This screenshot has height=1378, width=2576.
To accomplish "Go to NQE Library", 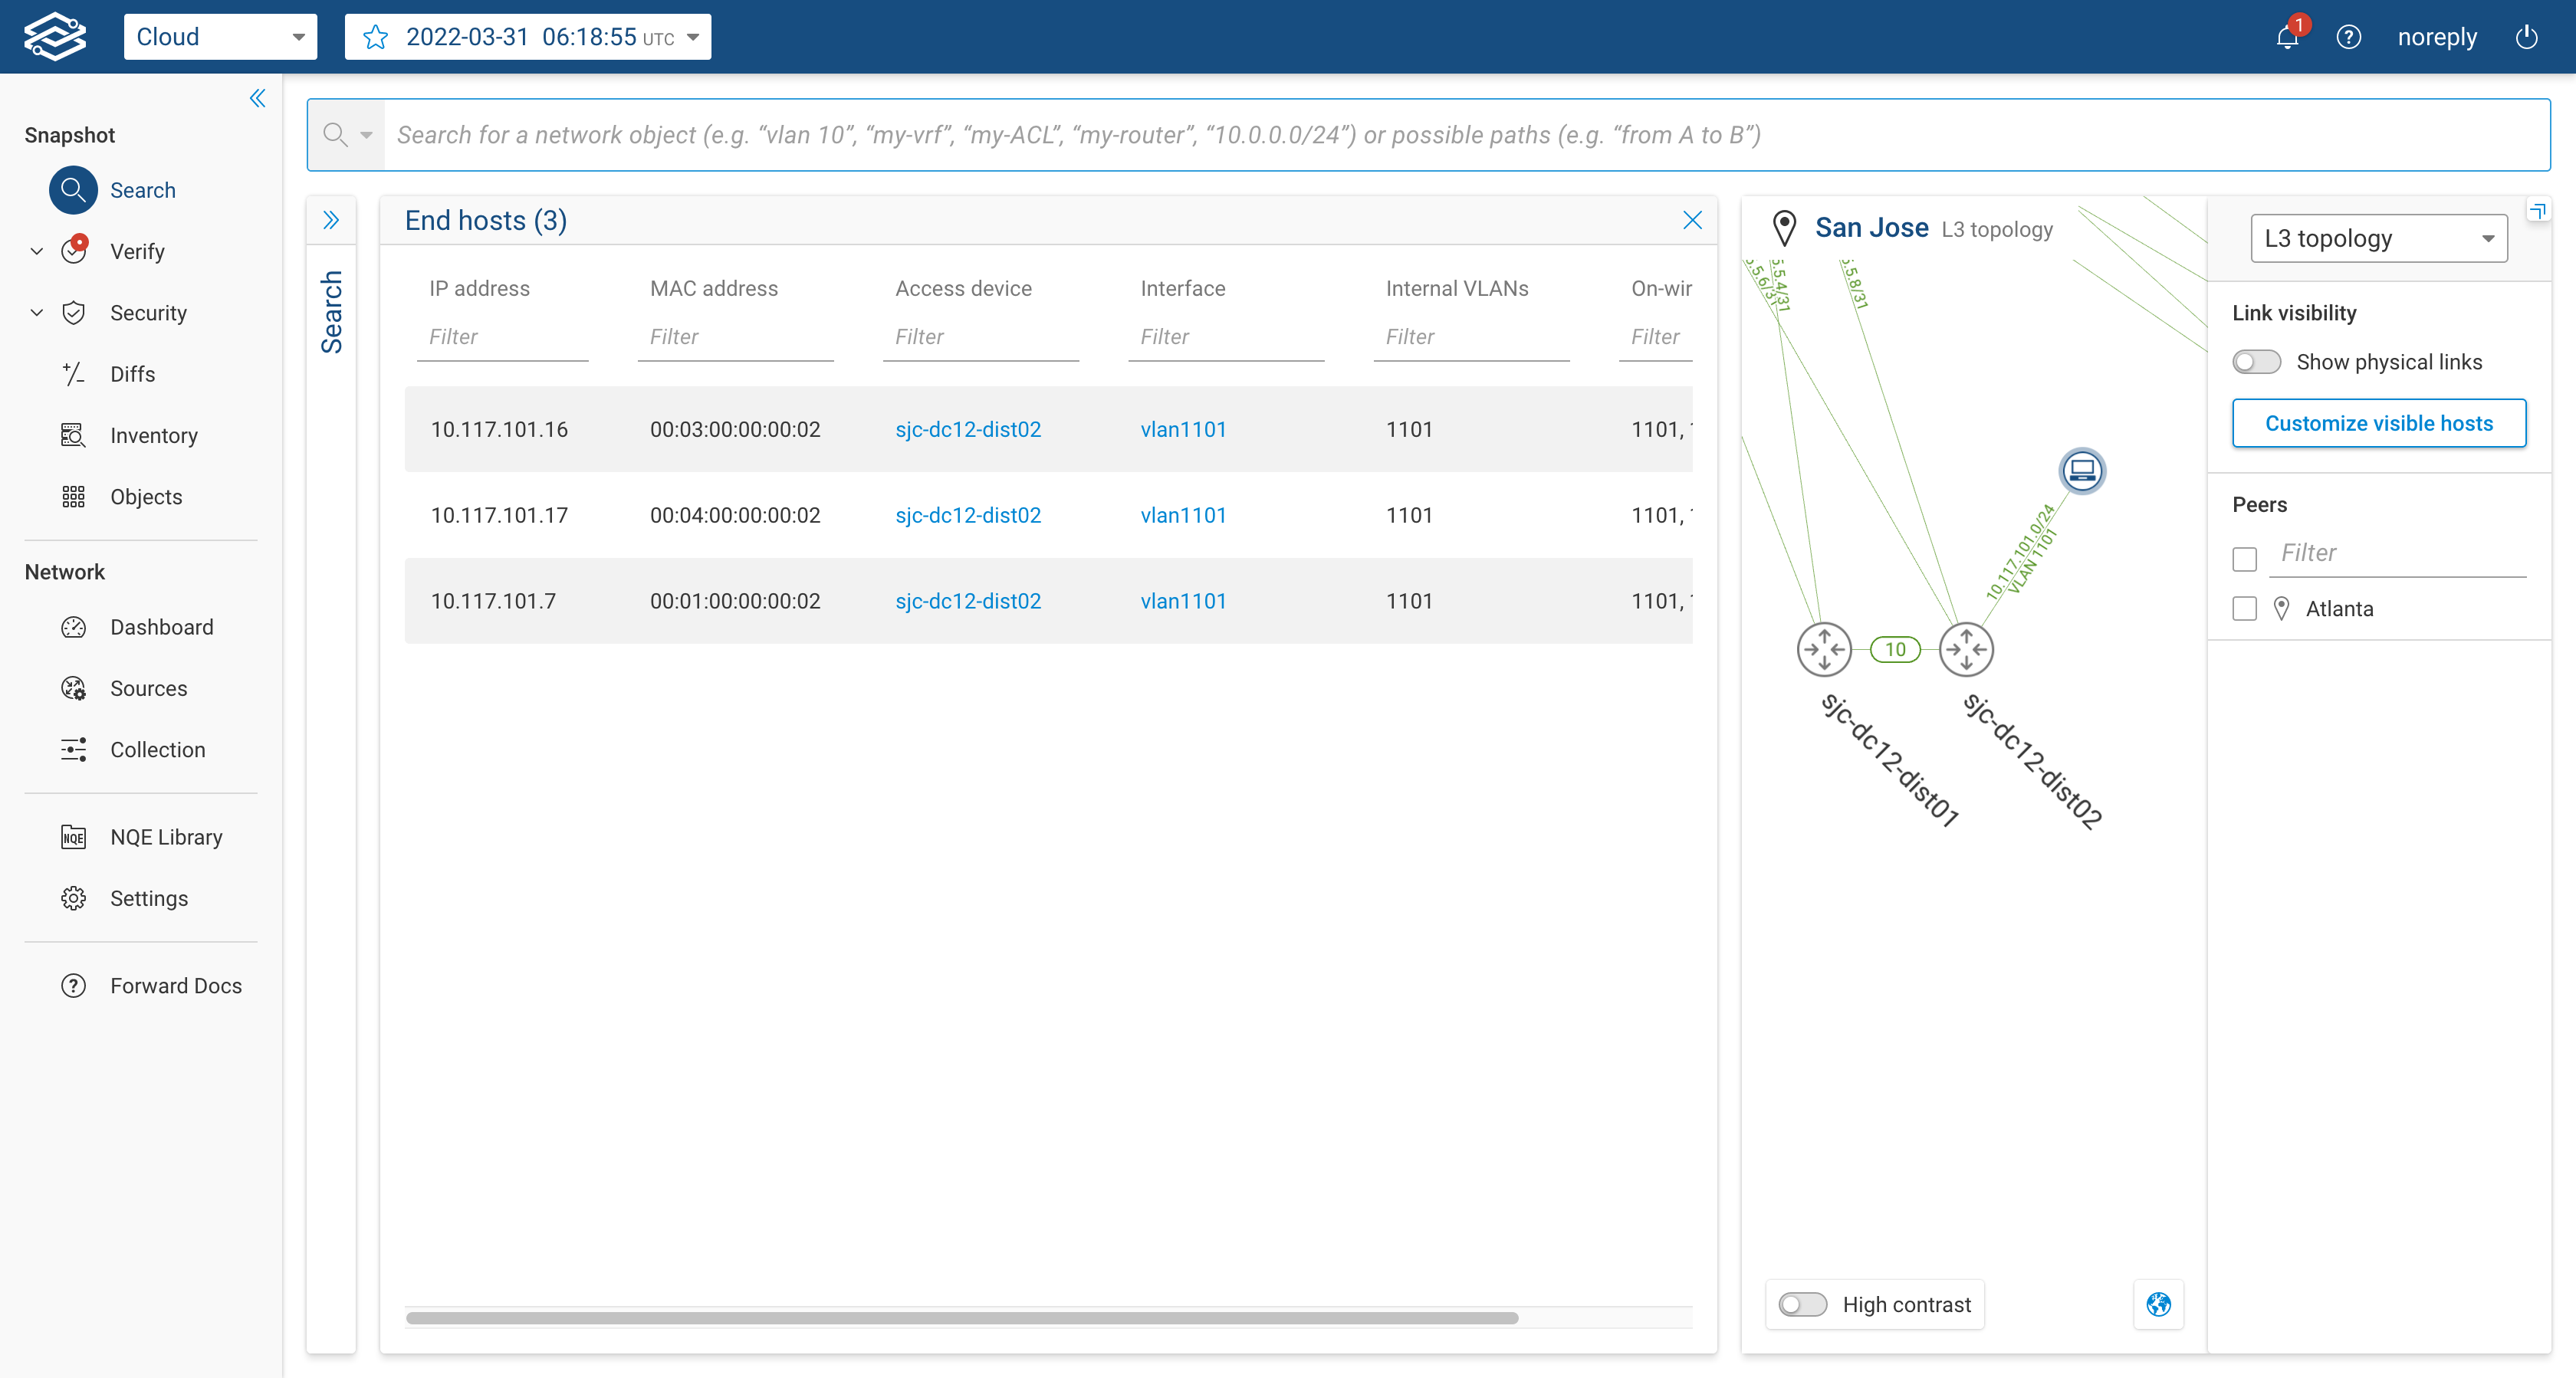I will (x=166, y=837).
